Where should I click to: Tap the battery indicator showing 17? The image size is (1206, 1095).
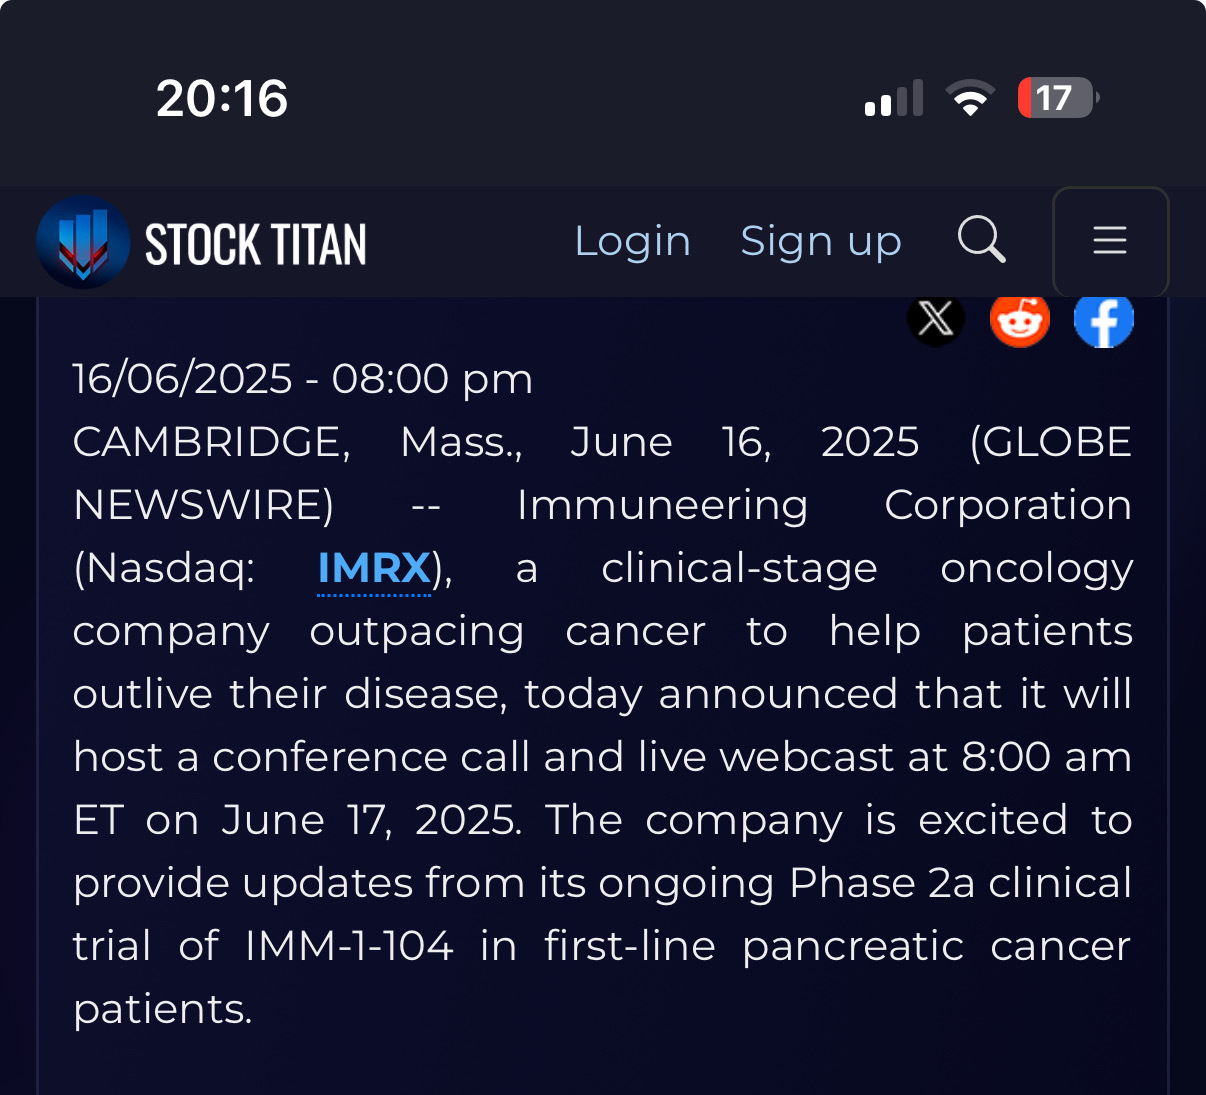click(1058, 98)
